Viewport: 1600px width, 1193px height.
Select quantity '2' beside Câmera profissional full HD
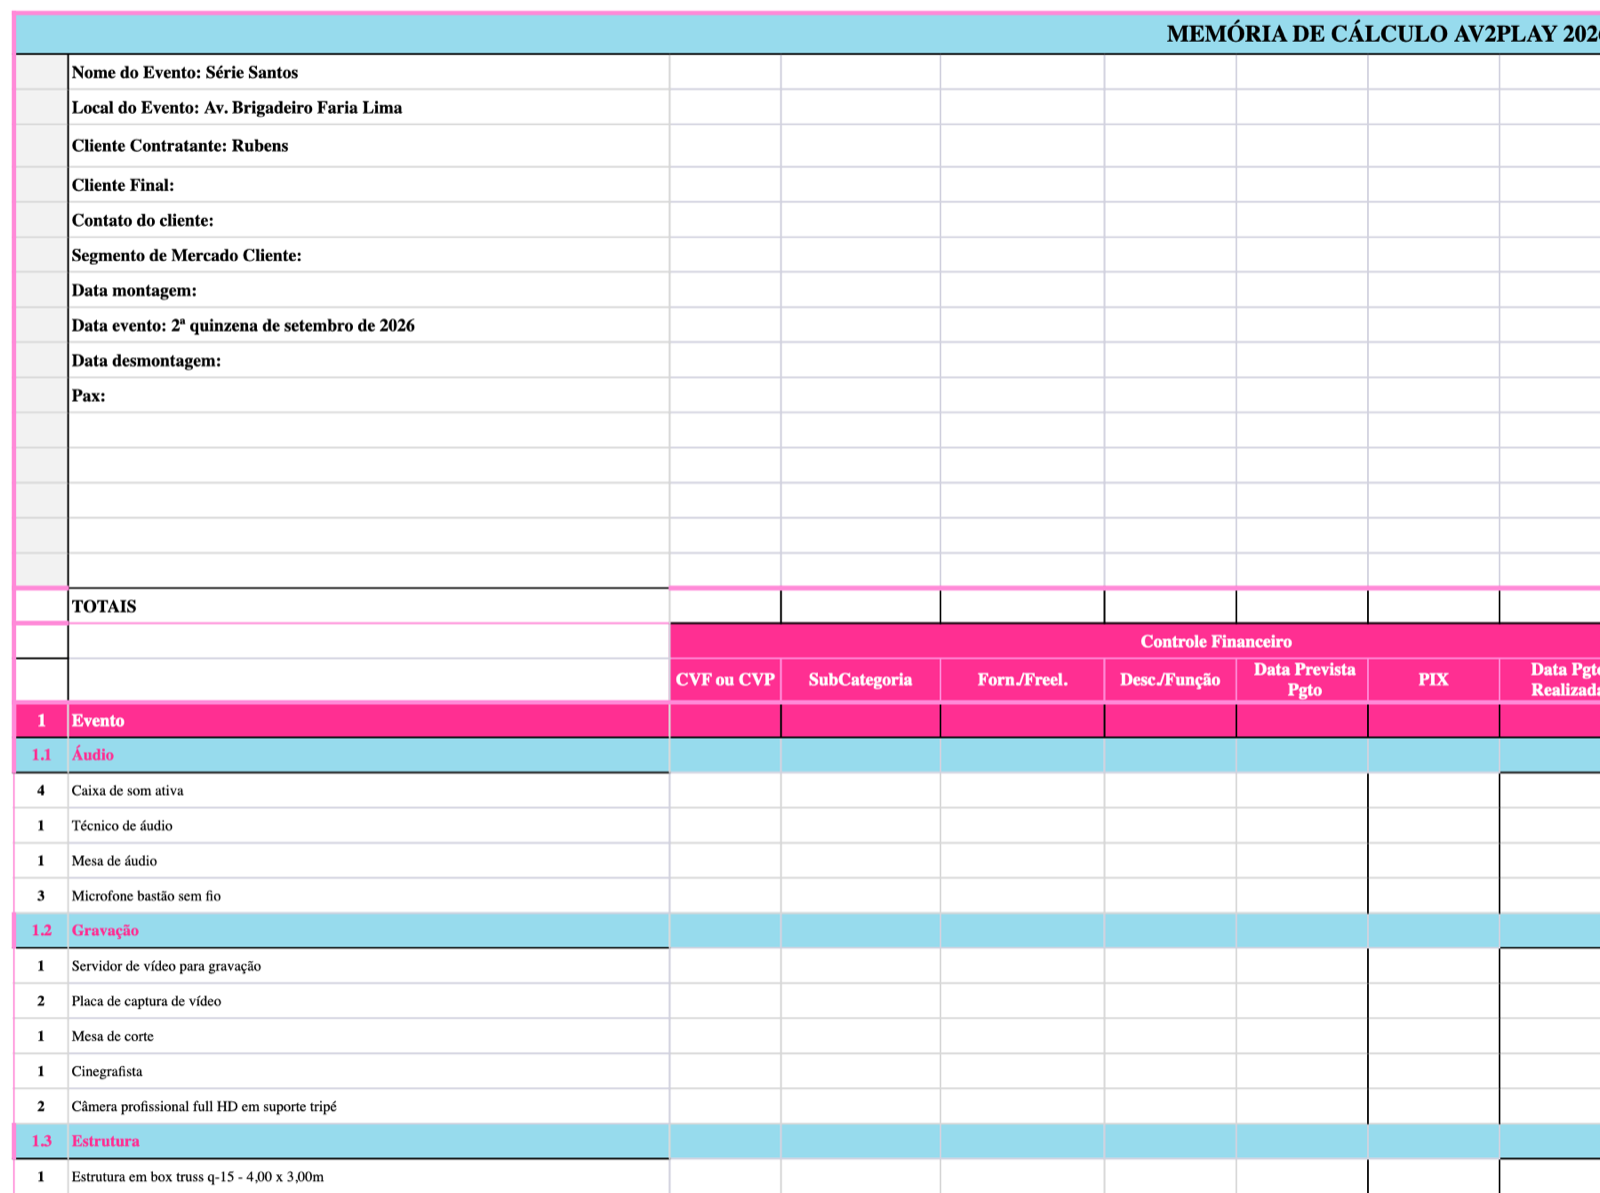pos(41,1106)
